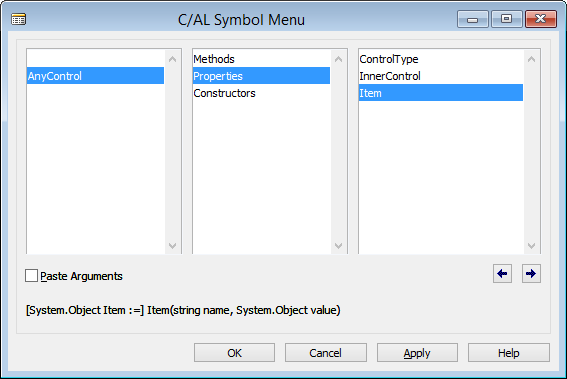Choose the ControlType property

pos(441,59)
